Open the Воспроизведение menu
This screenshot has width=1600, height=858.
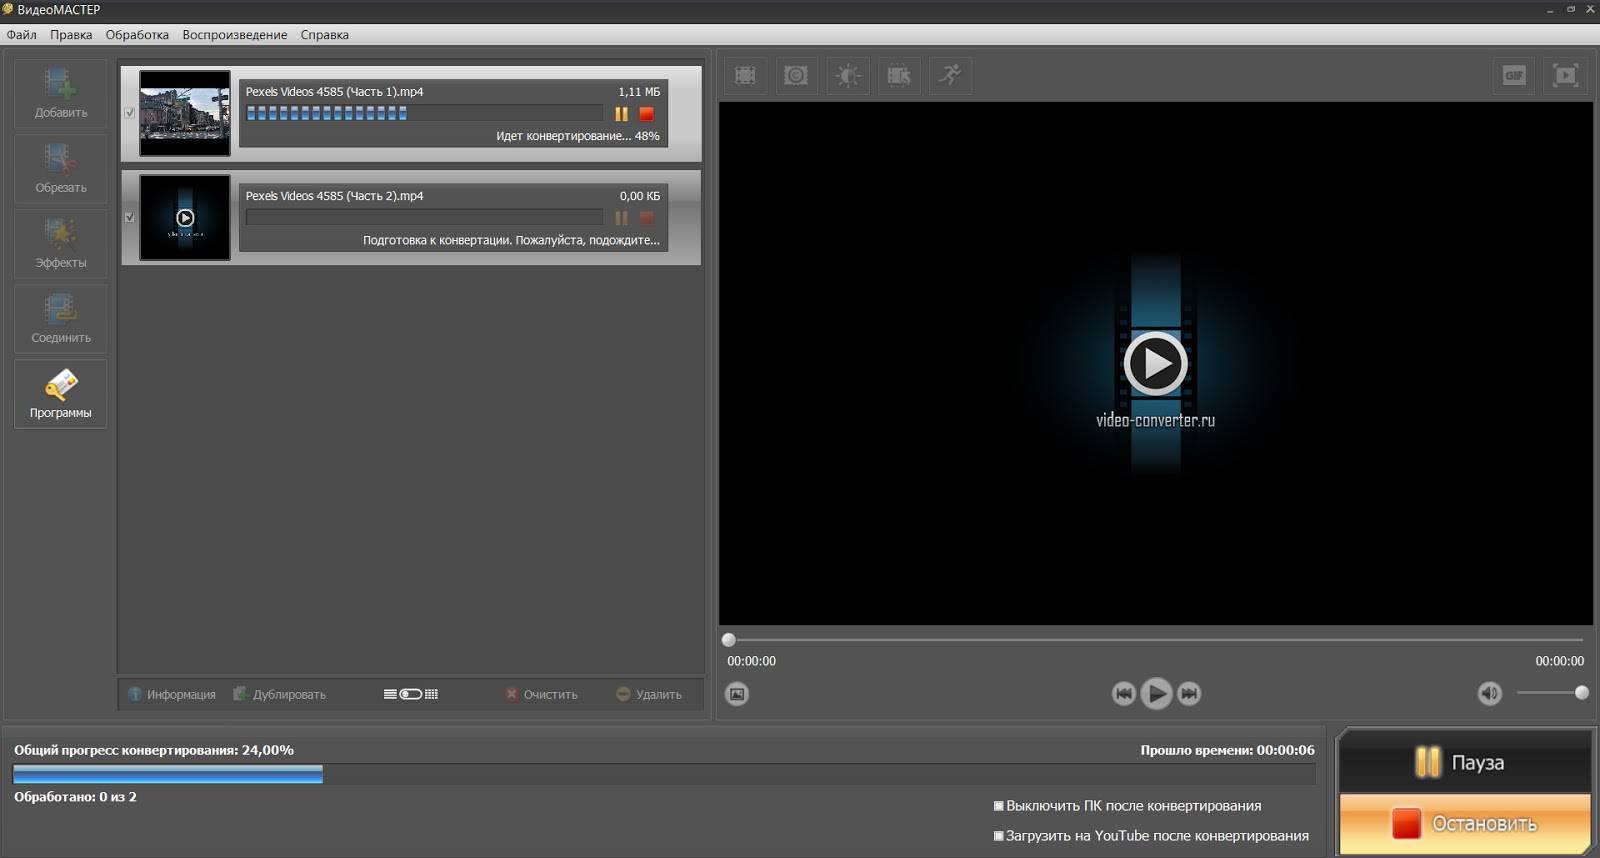point(234,35)
